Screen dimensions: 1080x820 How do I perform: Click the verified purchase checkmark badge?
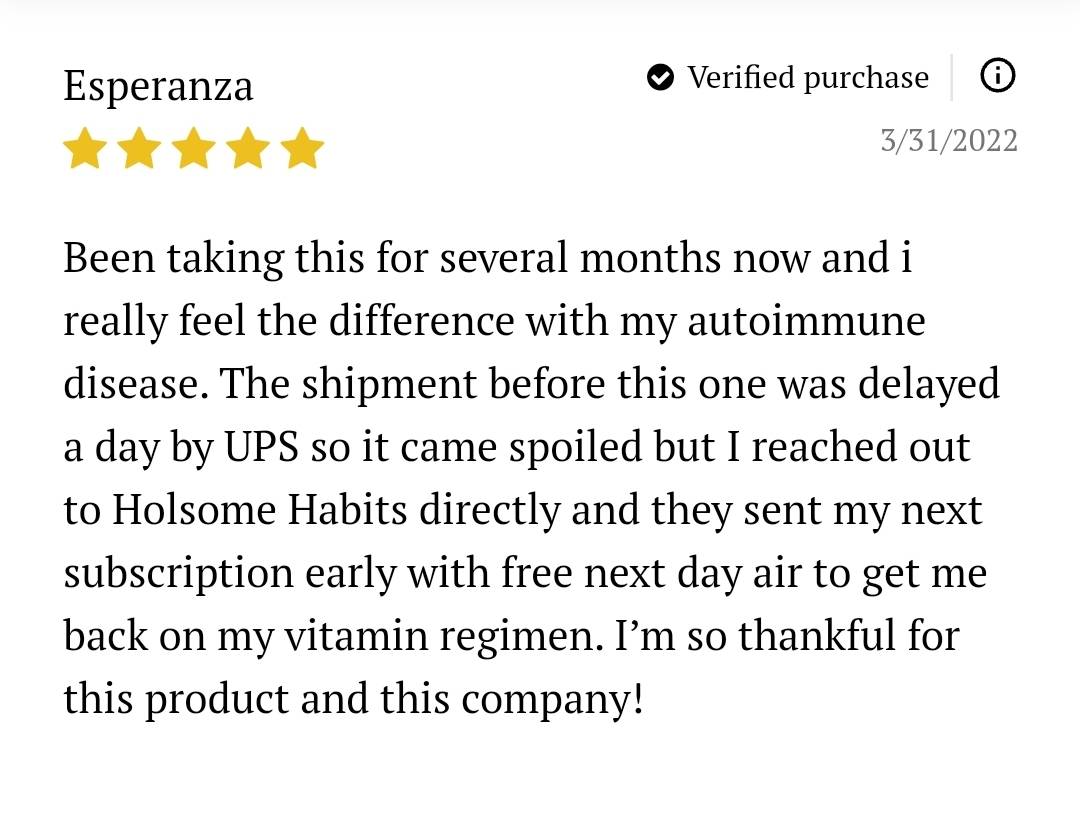661,77
